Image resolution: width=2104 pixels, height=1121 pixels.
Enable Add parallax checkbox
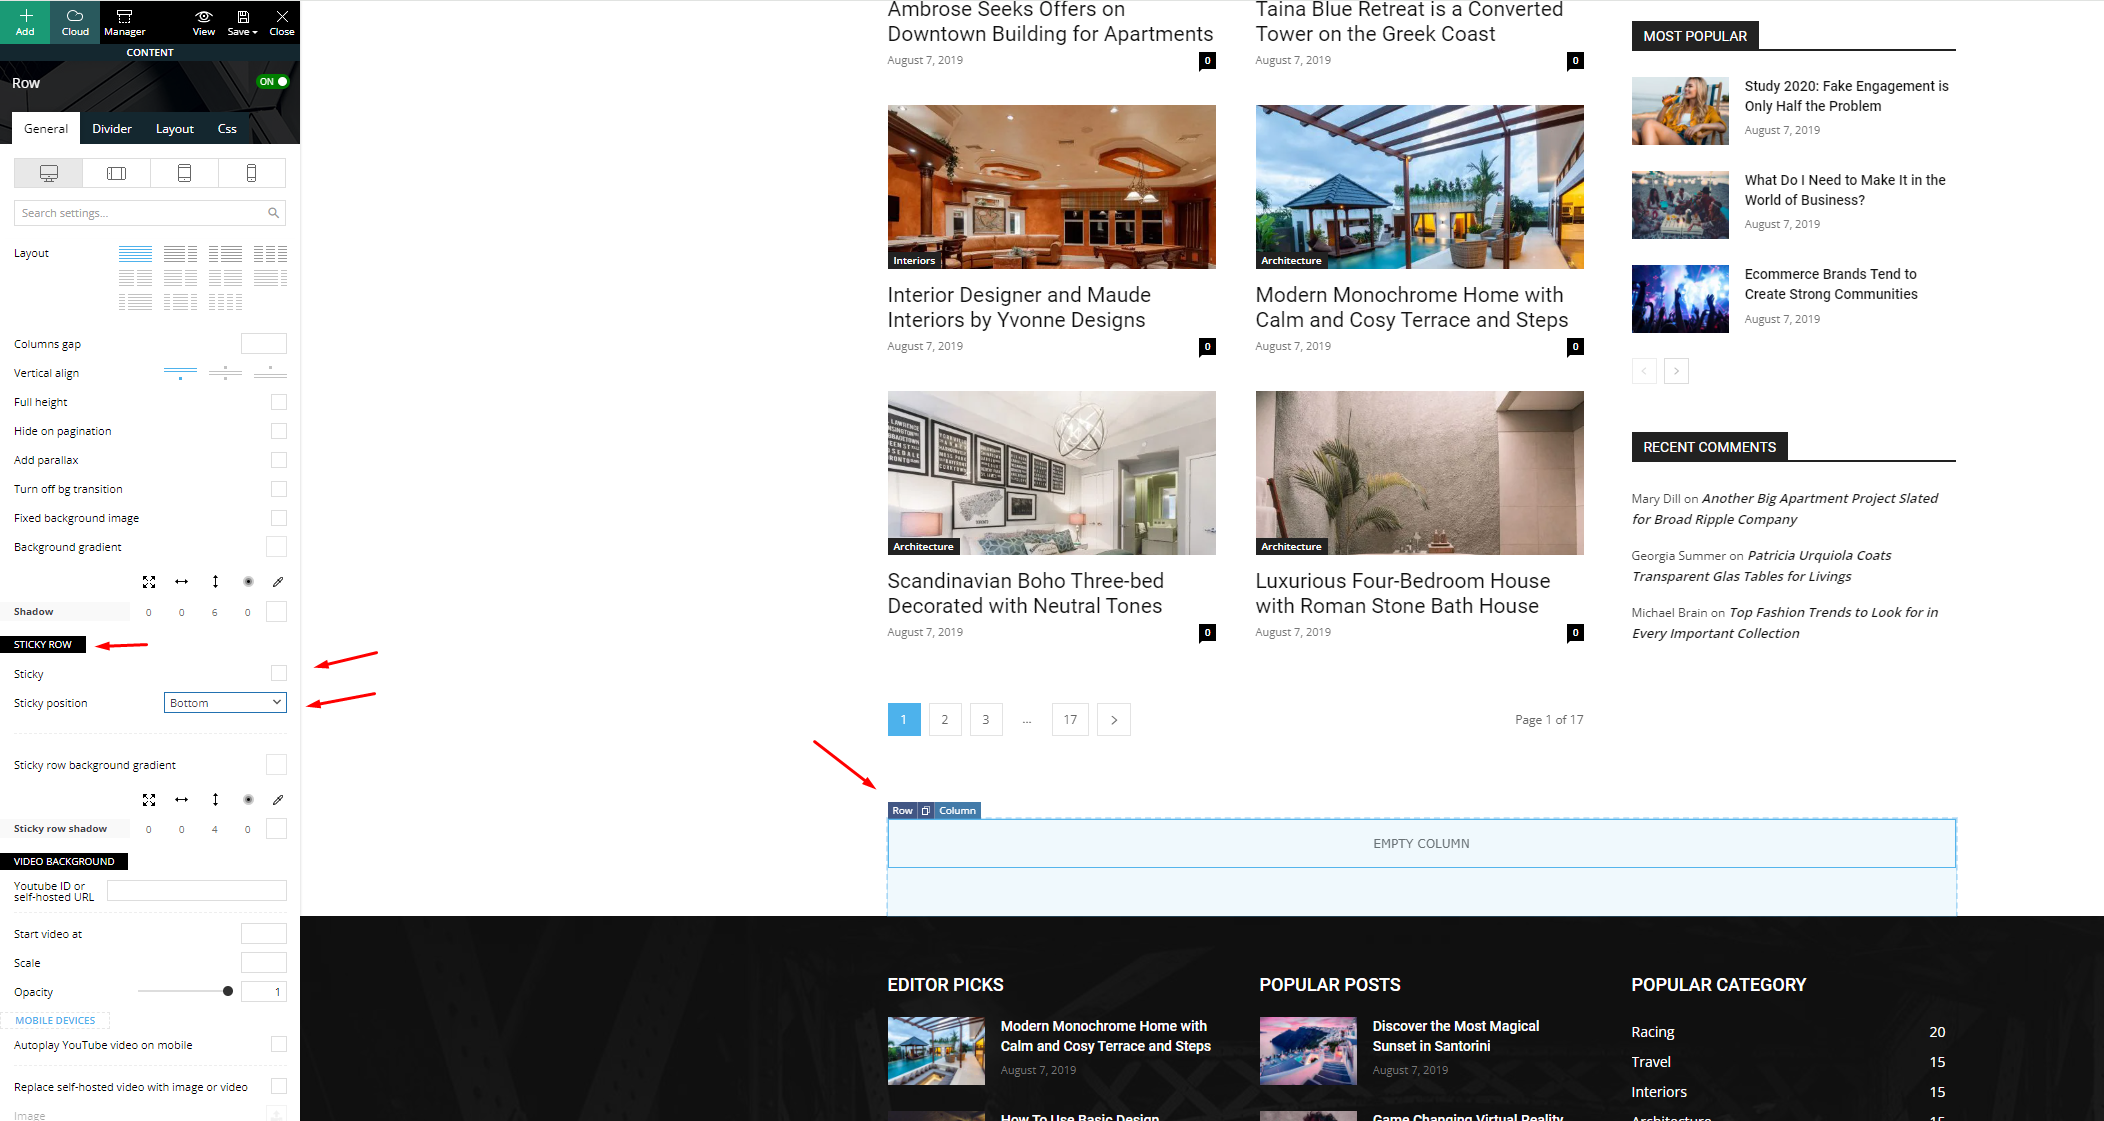pyautogui.click(x=279, y=460)
